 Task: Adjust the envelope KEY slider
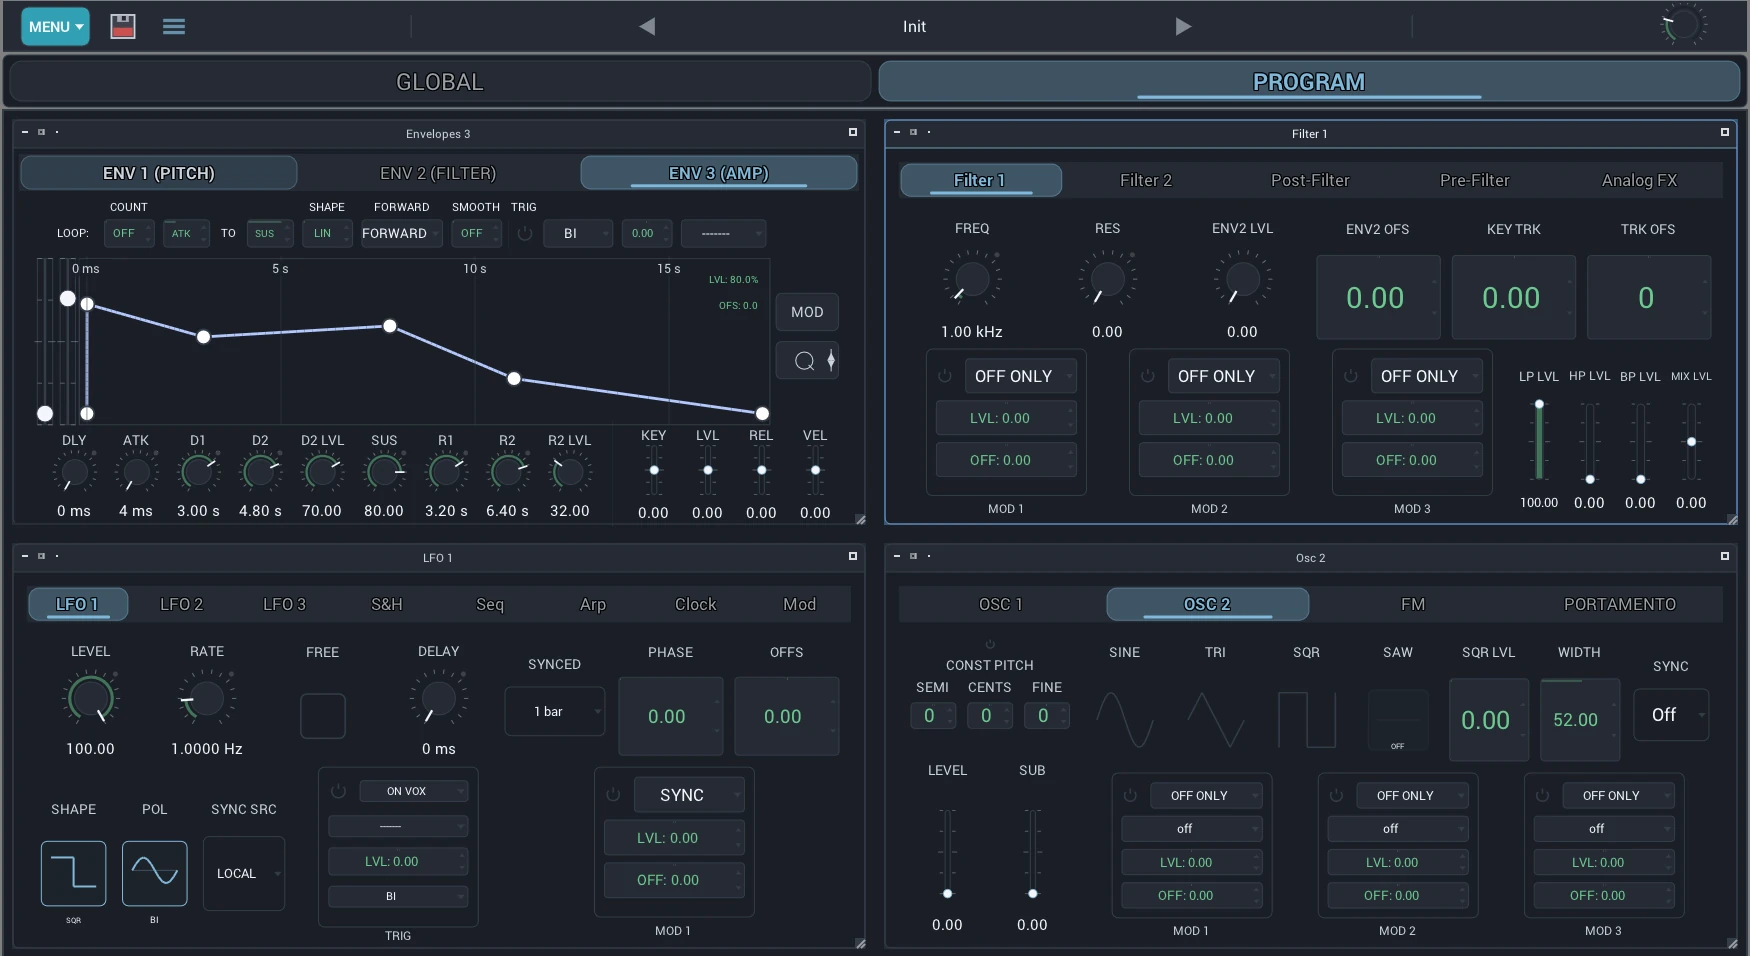tap(654, 470)
